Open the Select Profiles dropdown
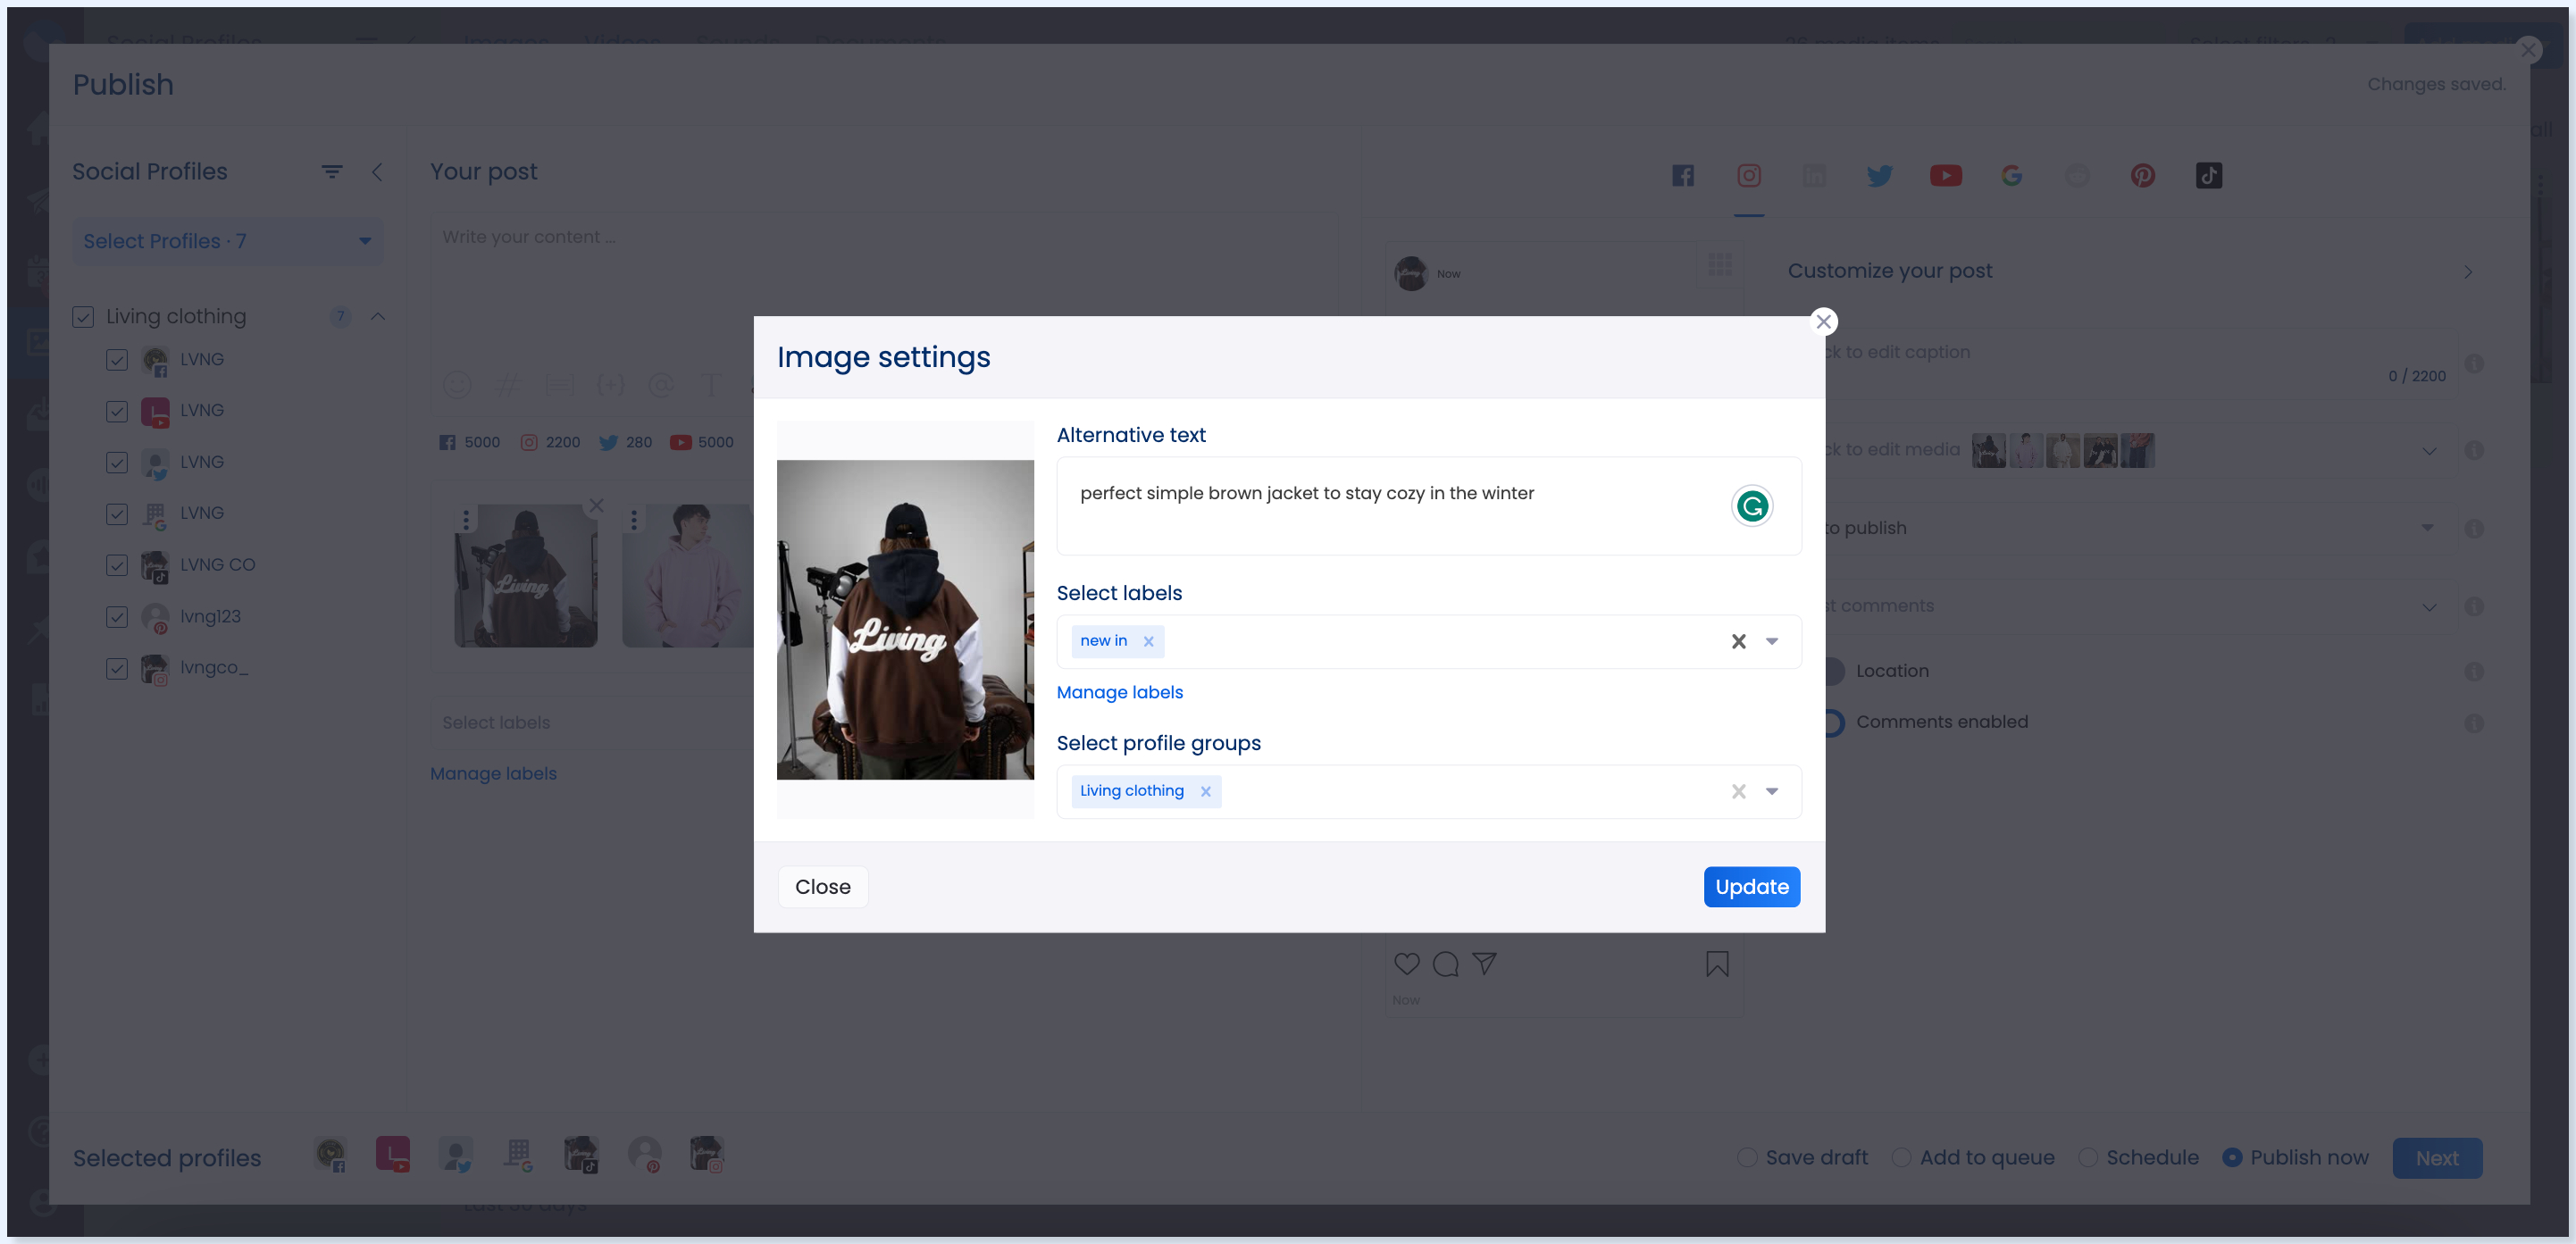Screen dimensions: 2576x1244 [228, 242]
